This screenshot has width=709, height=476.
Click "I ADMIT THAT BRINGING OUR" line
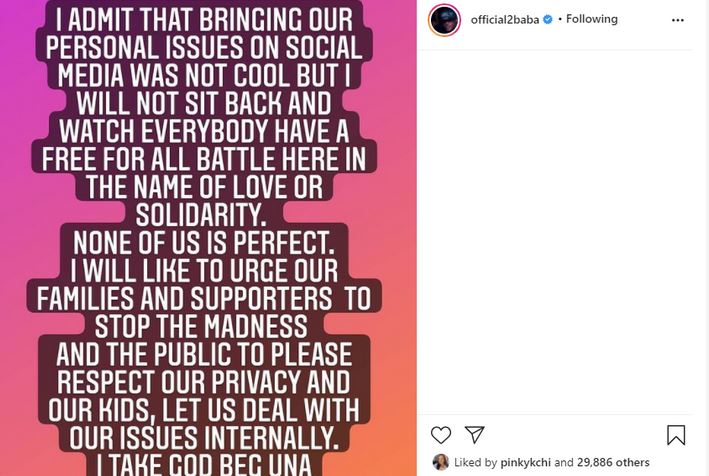pos(209,21)
